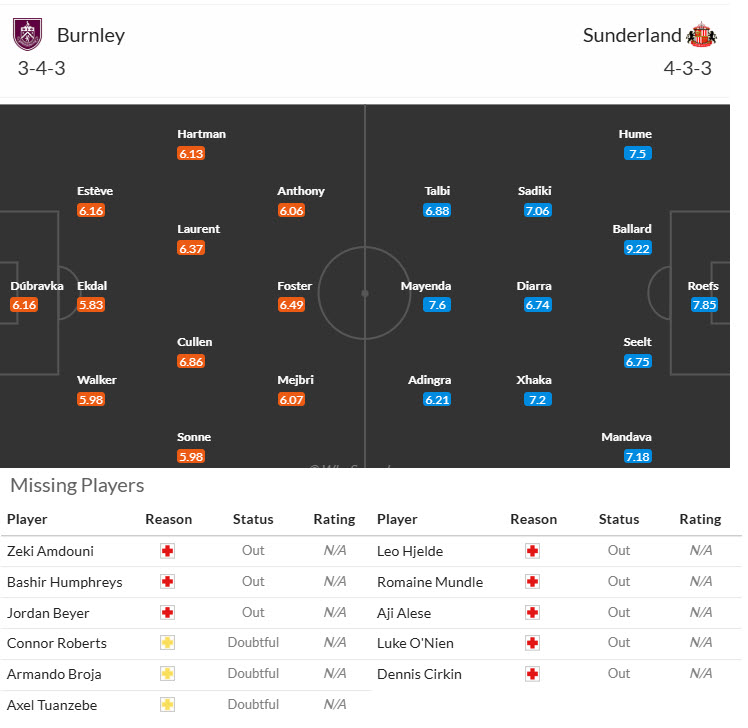Screen dimensions: 748x728
Task: Click the Burnley team name
Action: (91, 36)
